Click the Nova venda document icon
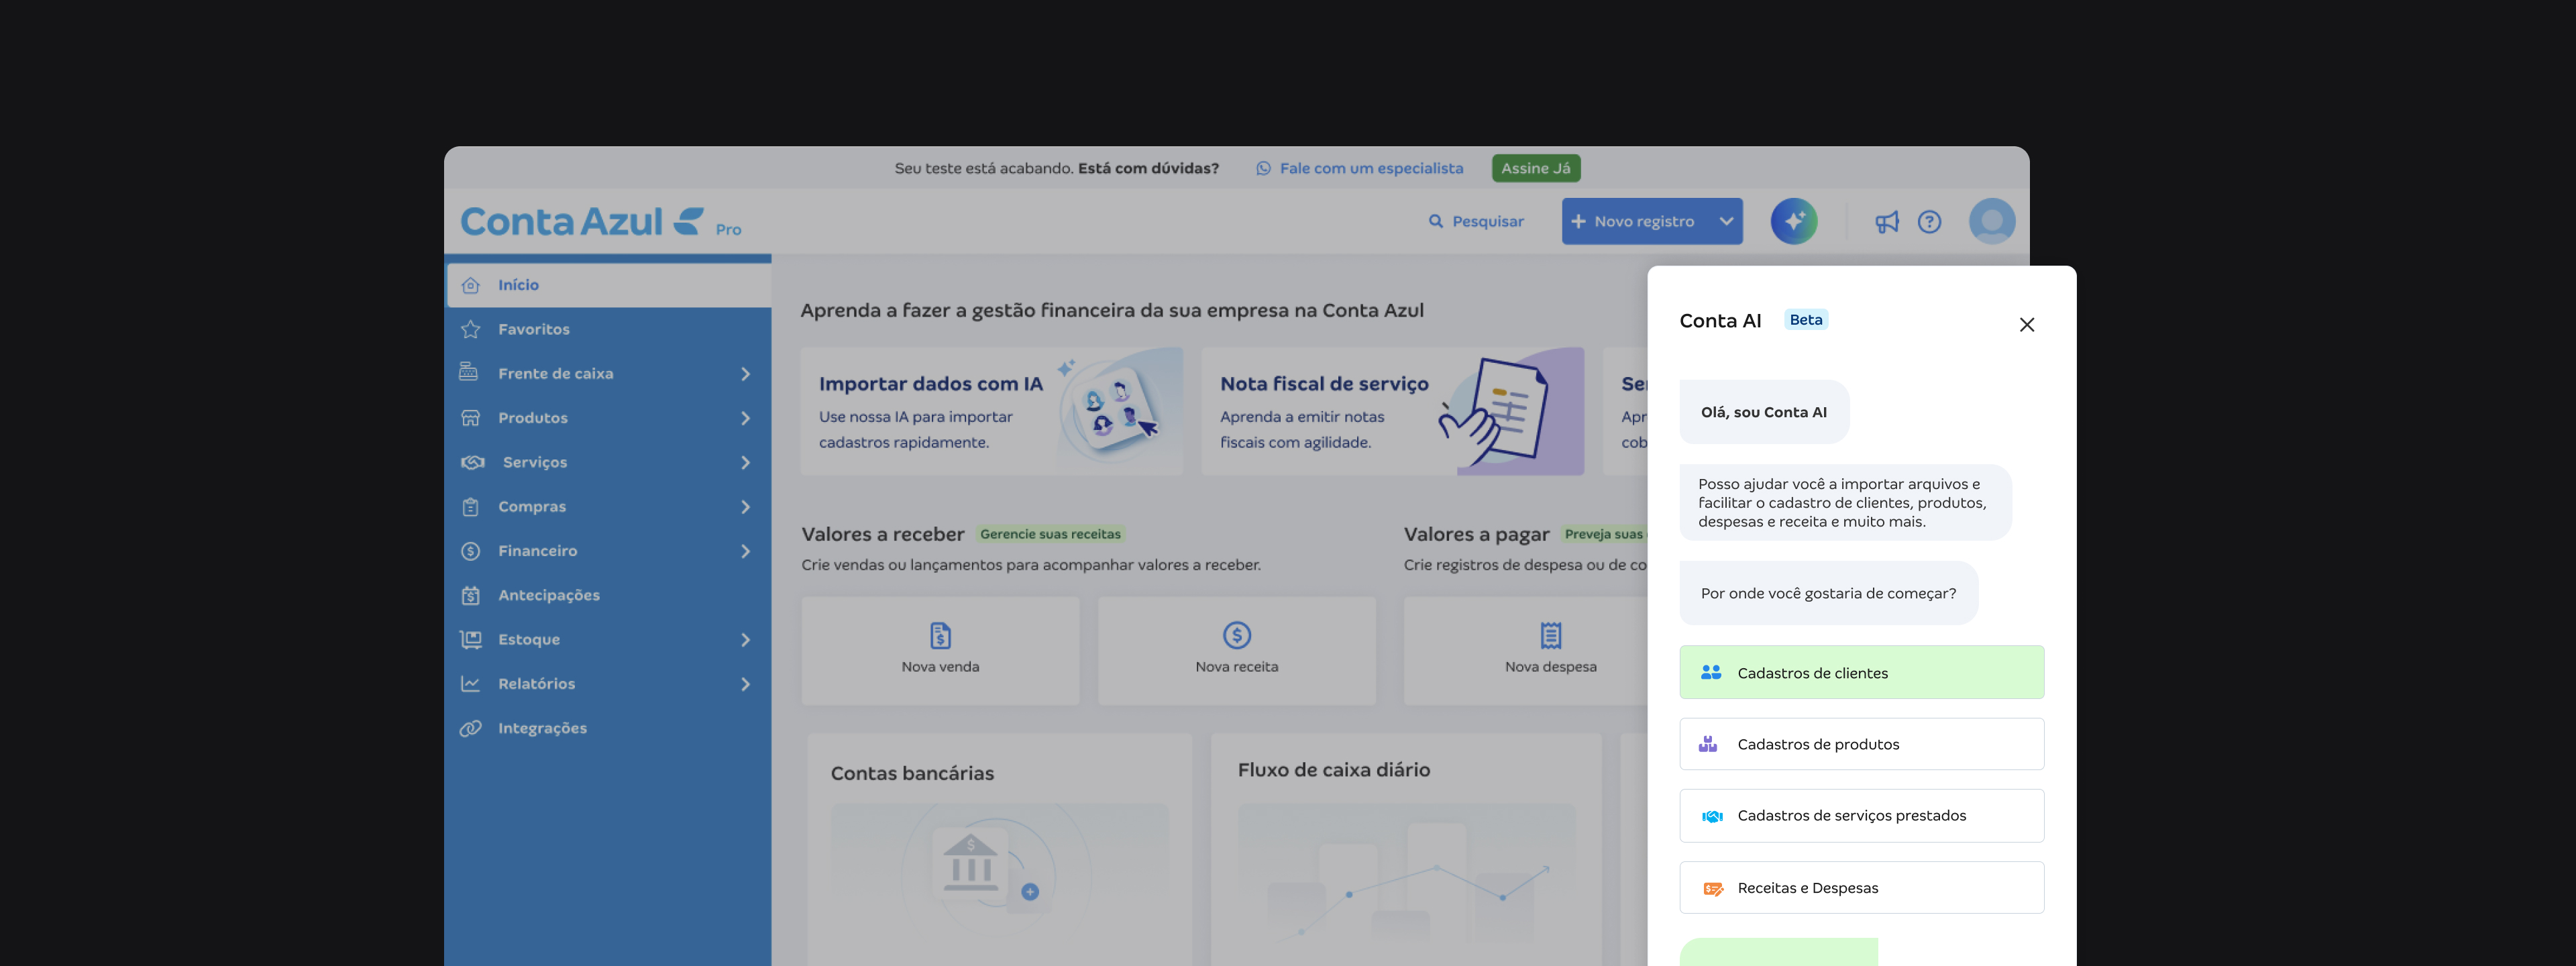2576x966 pixels. pos(940,635)
